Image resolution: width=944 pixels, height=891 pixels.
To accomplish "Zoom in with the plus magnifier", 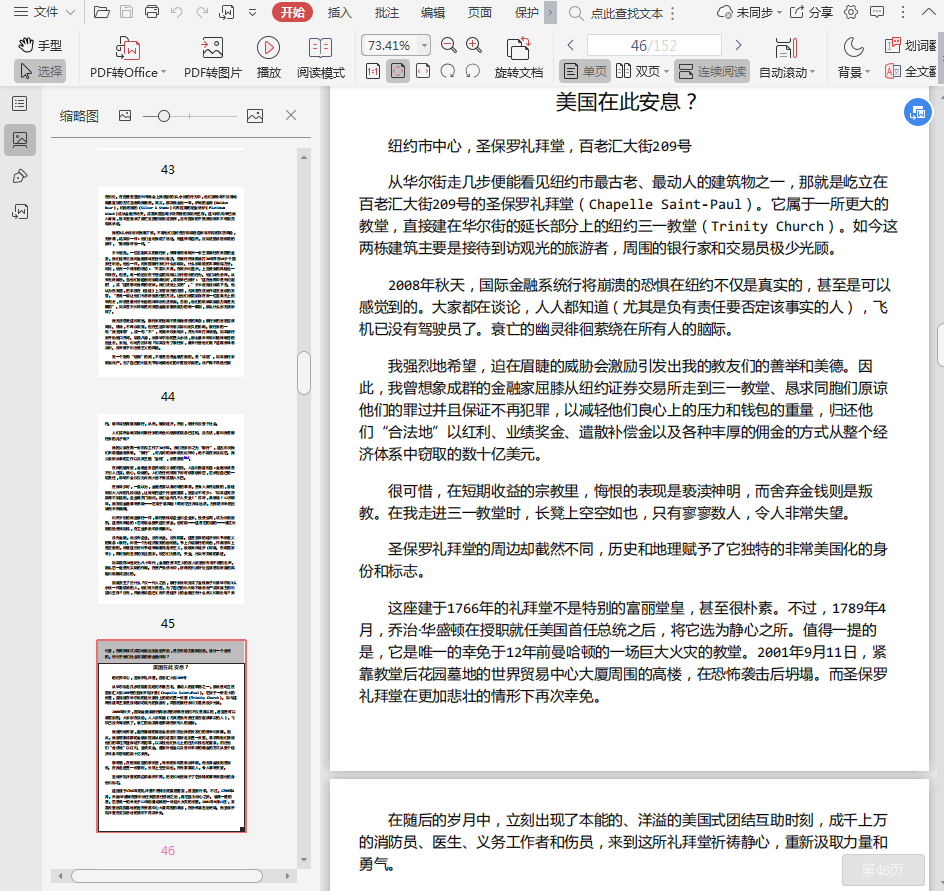I will pos(474,45).
